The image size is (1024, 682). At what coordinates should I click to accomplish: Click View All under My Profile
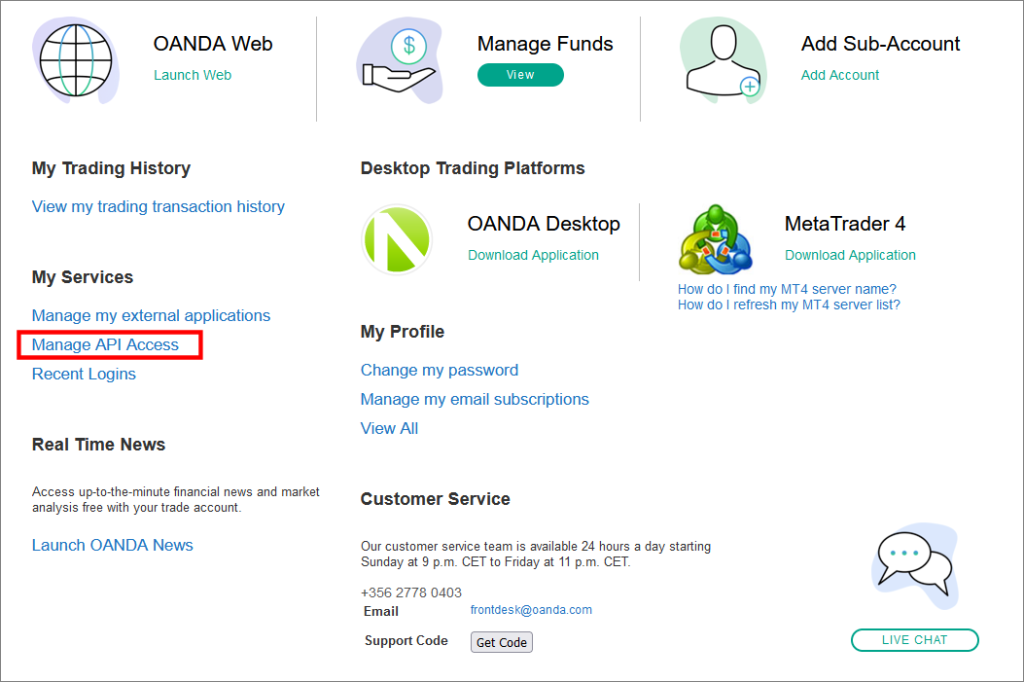(389, 429)
